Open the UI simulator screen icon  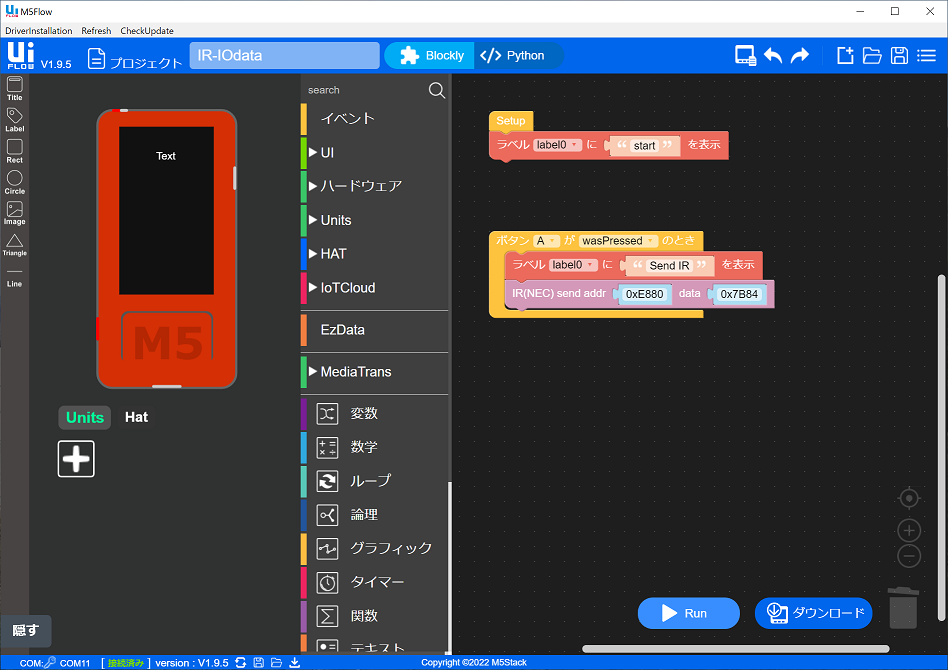745,56
